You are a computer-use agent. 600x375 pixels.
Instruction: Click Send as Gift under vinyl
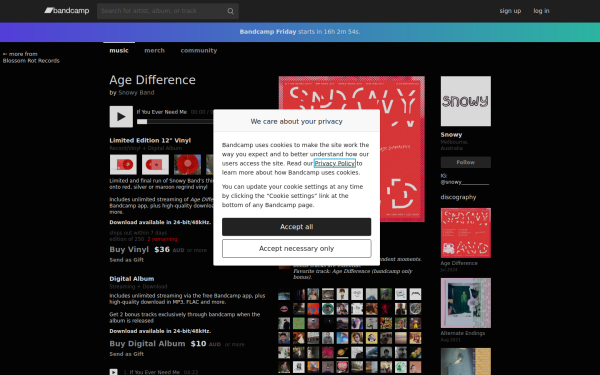click(x=127, y=260)
